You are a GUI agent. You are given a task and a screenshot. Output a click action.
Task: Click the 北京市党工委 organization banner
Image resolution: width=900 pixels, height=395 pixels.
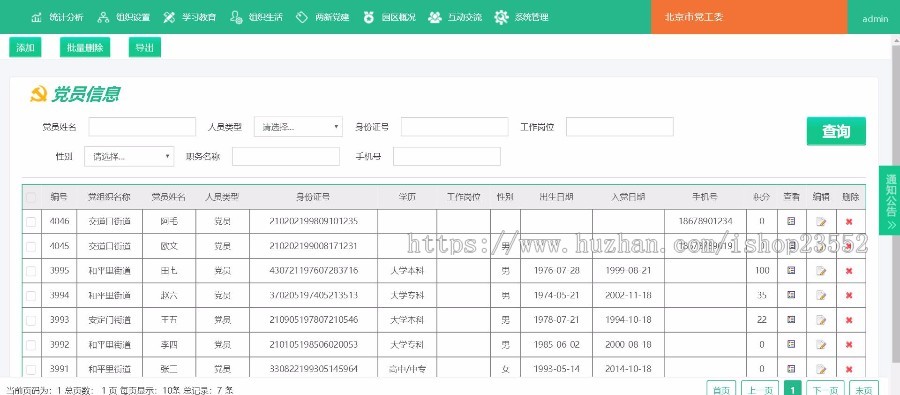749,17
